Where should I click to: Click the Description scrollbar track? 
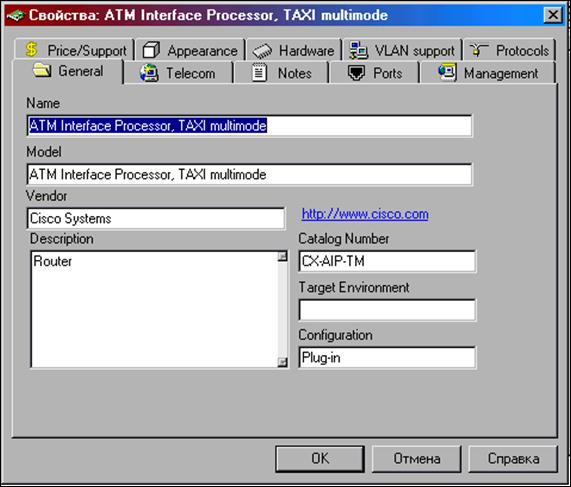(x=283, y=309)
